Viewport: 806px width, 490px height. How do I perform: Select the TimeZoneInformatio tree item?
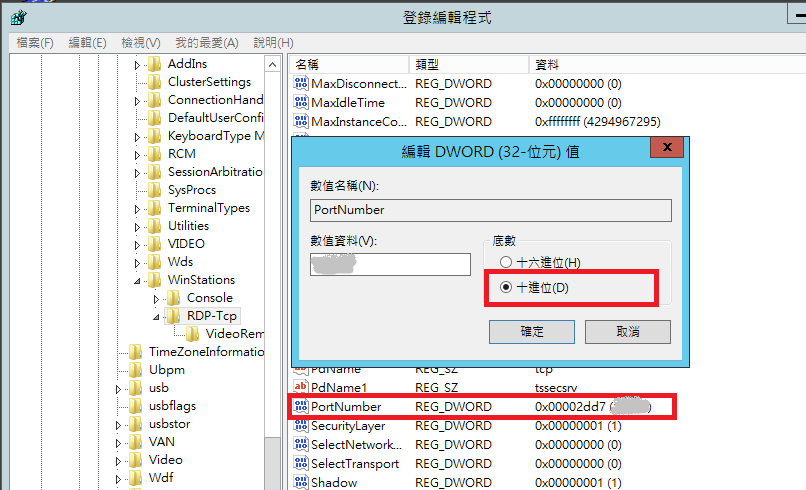206,352
